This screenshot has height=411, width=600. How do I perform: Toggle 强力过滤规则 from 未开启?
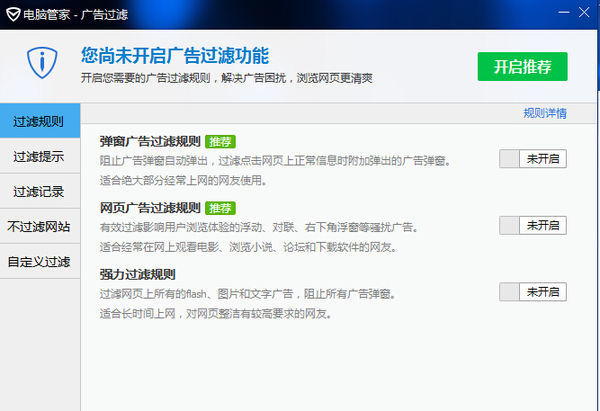coord(533,291)
